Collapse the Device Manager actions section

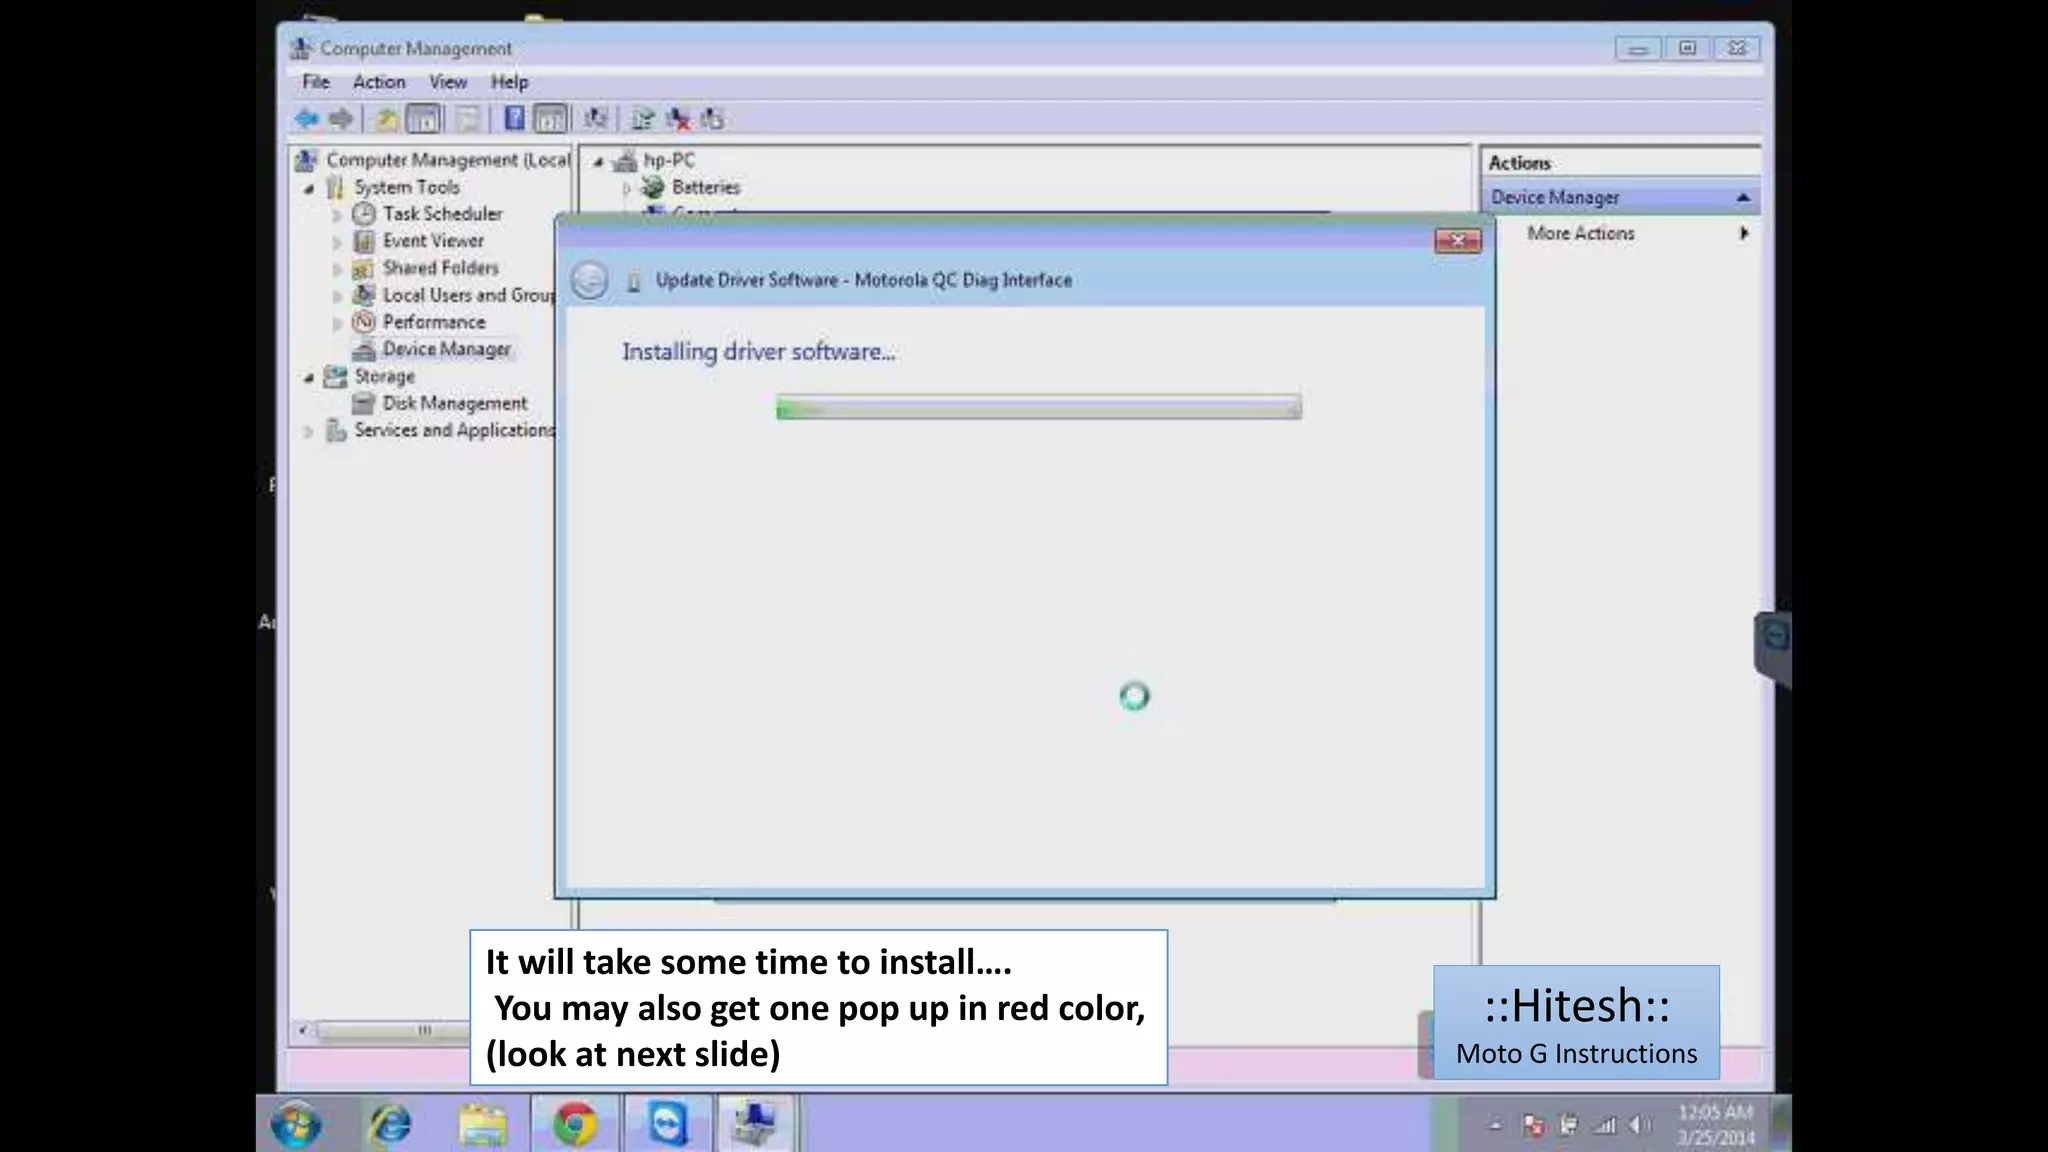[1743, 198]
